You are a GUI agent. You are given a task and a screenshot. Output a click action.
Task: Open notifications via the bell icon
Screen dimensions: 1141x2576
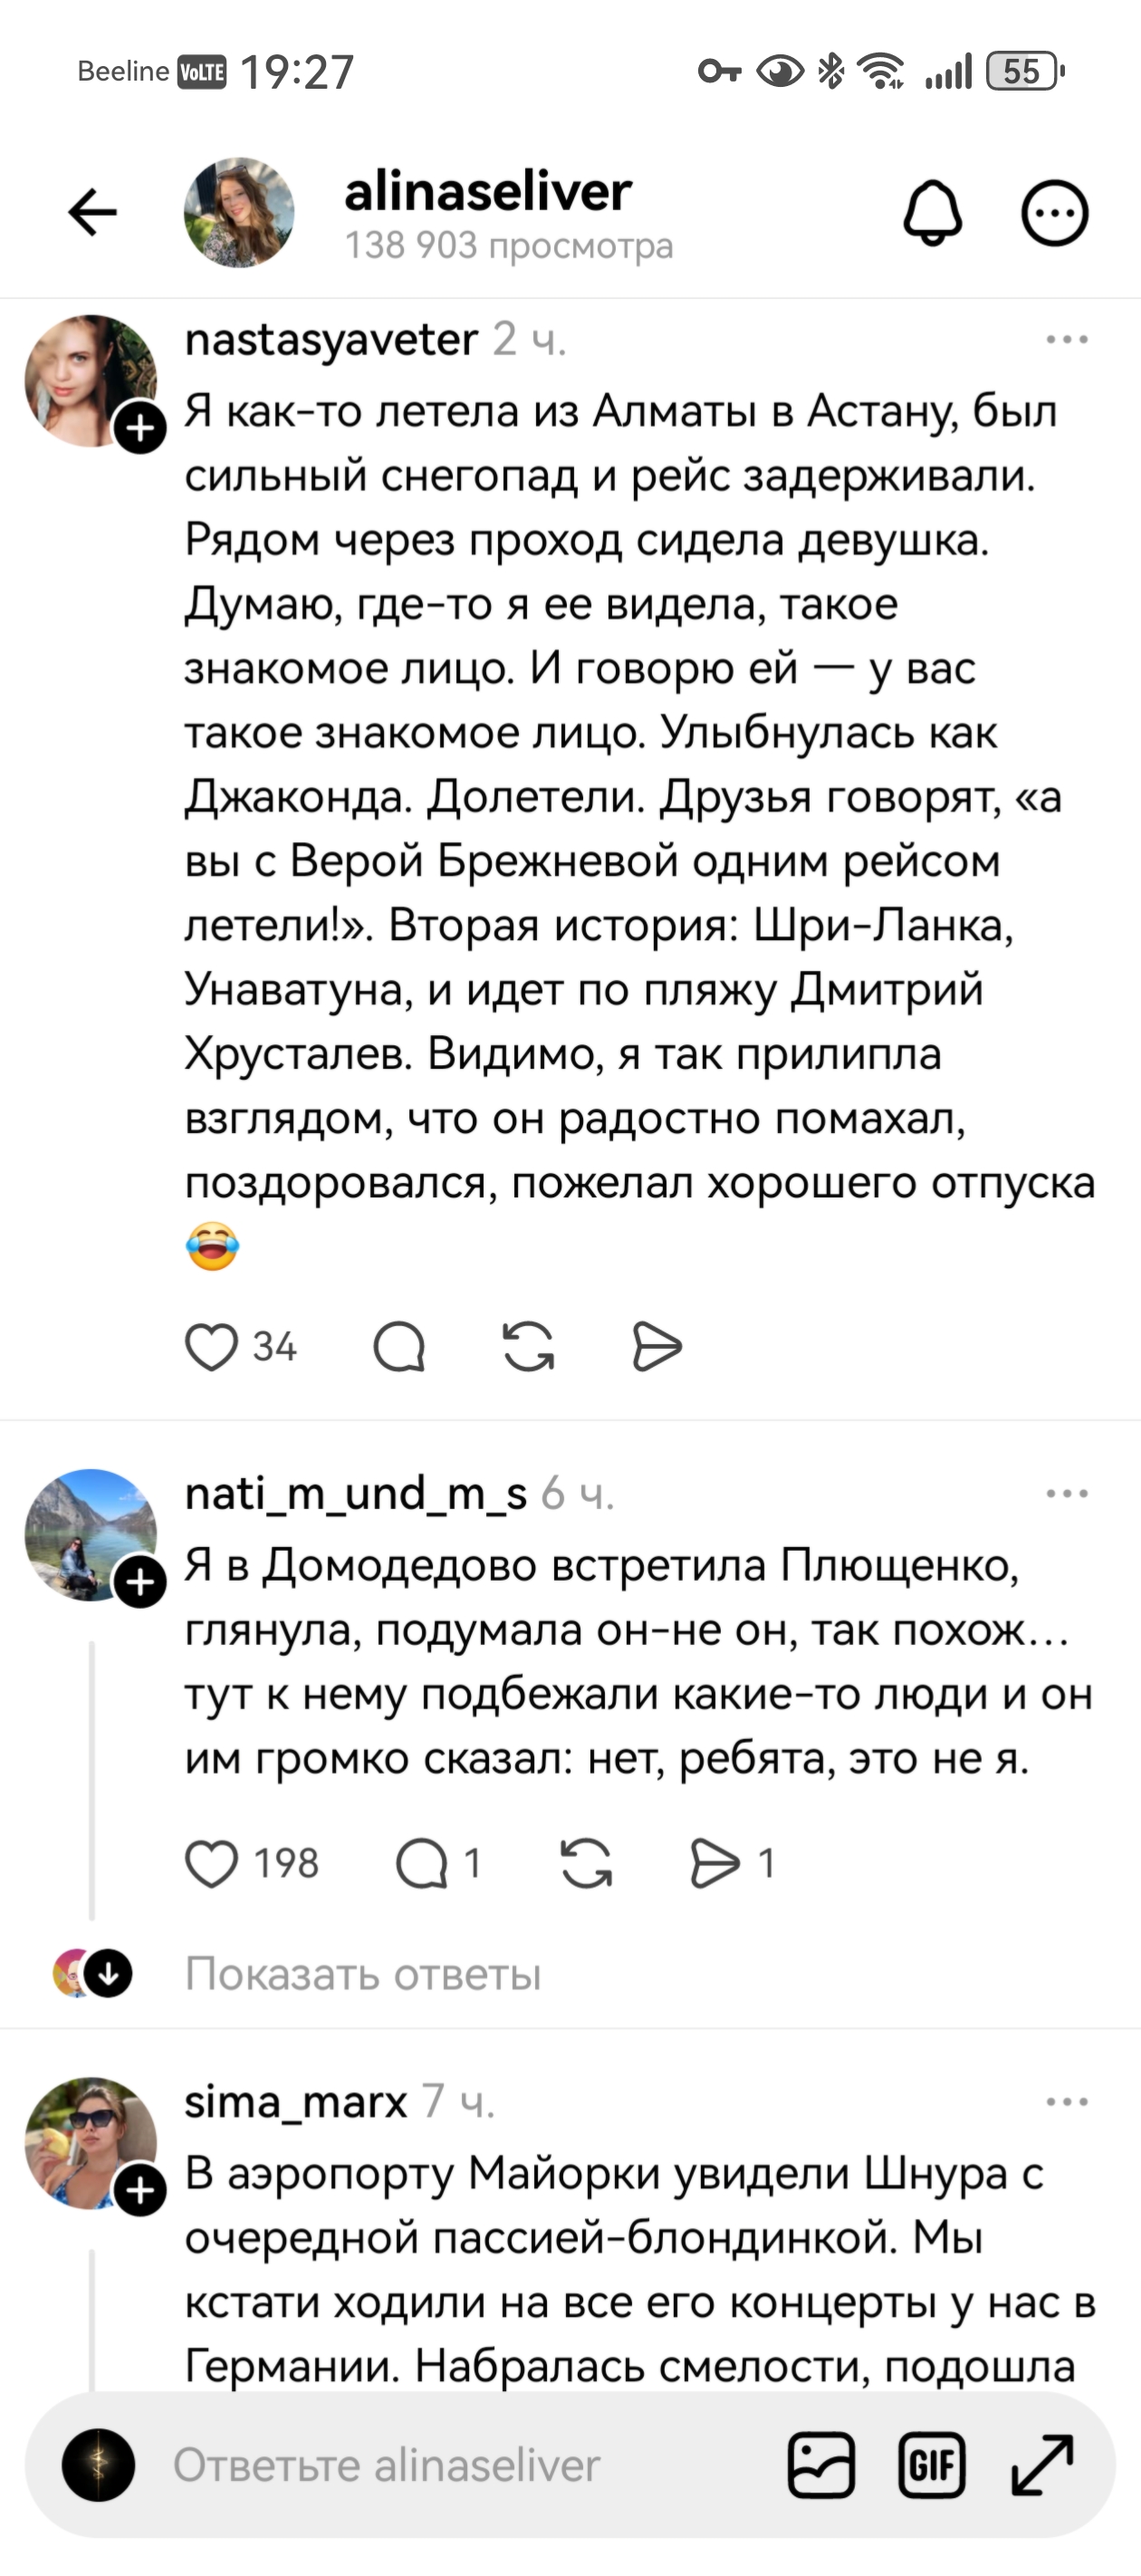(931, 214)
